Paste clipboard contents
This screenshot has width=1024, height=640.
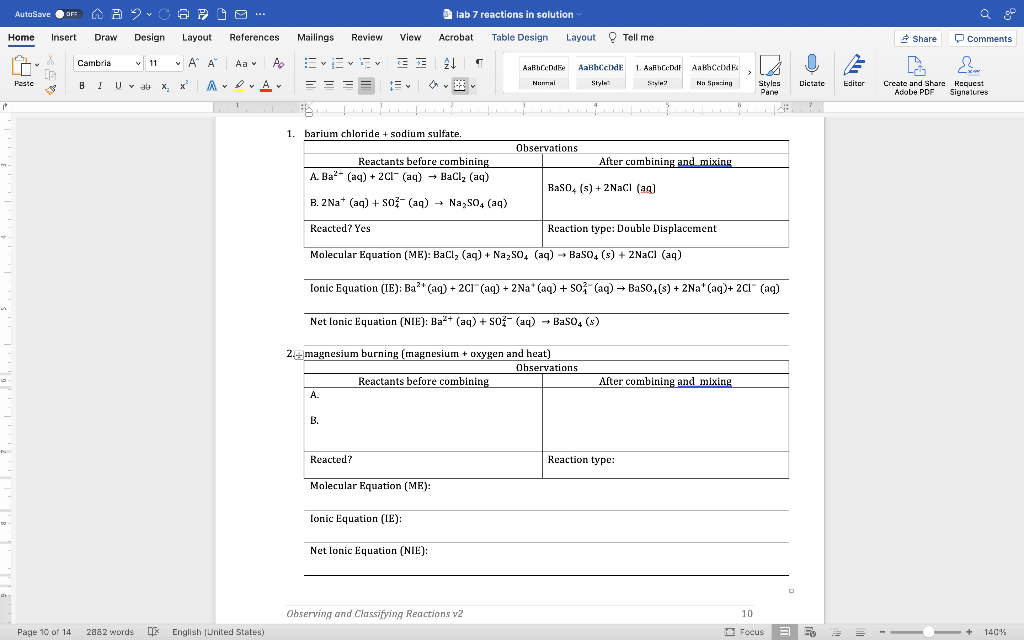tap(22, 71)
